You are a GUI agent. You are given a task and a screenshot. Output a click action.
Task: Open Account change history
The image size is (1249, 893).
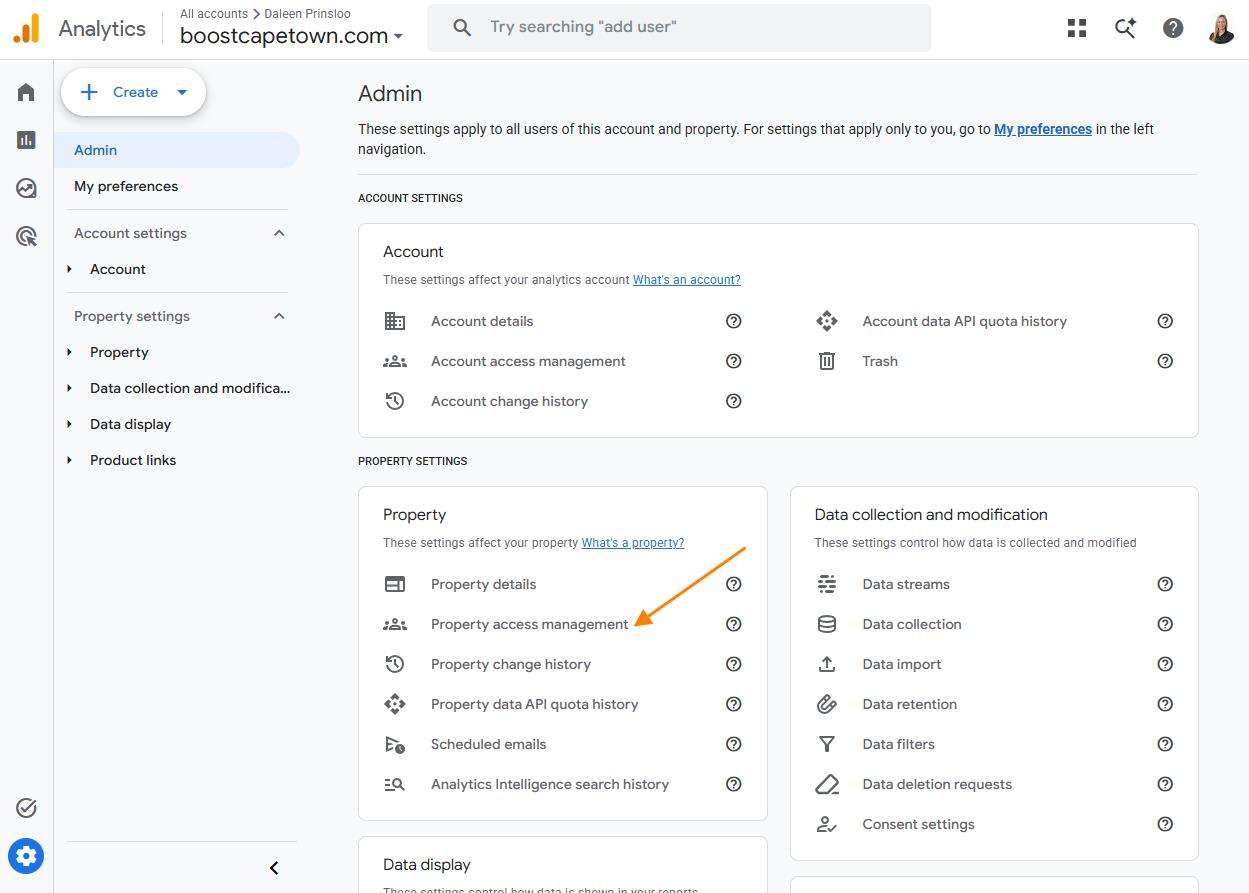point(509,401)
